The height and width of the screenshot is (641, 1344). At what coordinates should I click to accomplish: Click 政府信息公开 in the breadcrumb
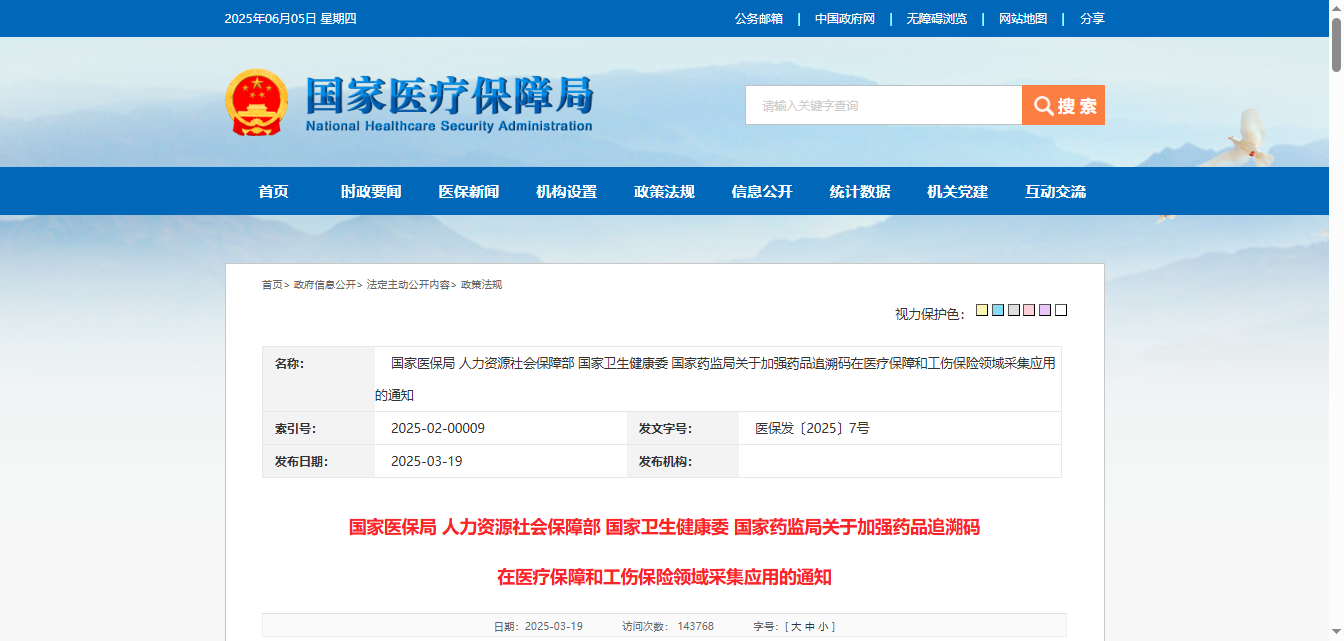325,285
